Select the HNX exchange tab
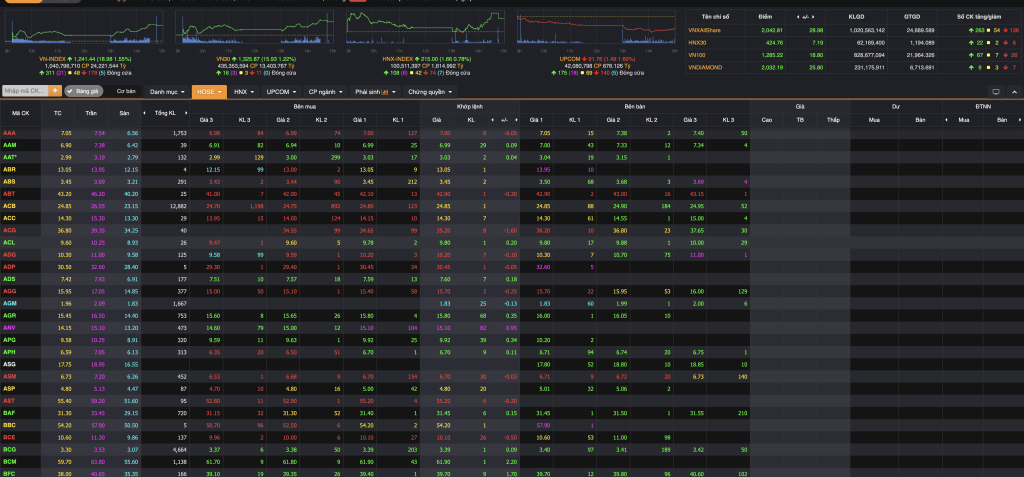 (243, 91)
